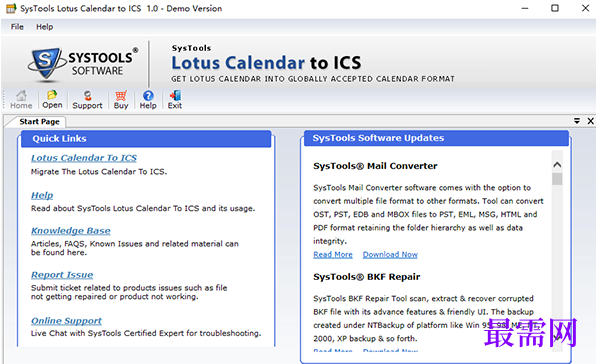Open the Knowledge Base link
596x364 pixels.
[71, 231]
